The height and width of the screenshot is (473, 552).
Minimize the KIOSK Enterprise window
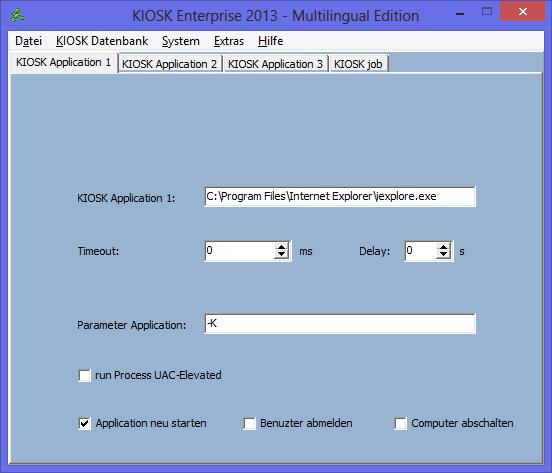[460, 13]
